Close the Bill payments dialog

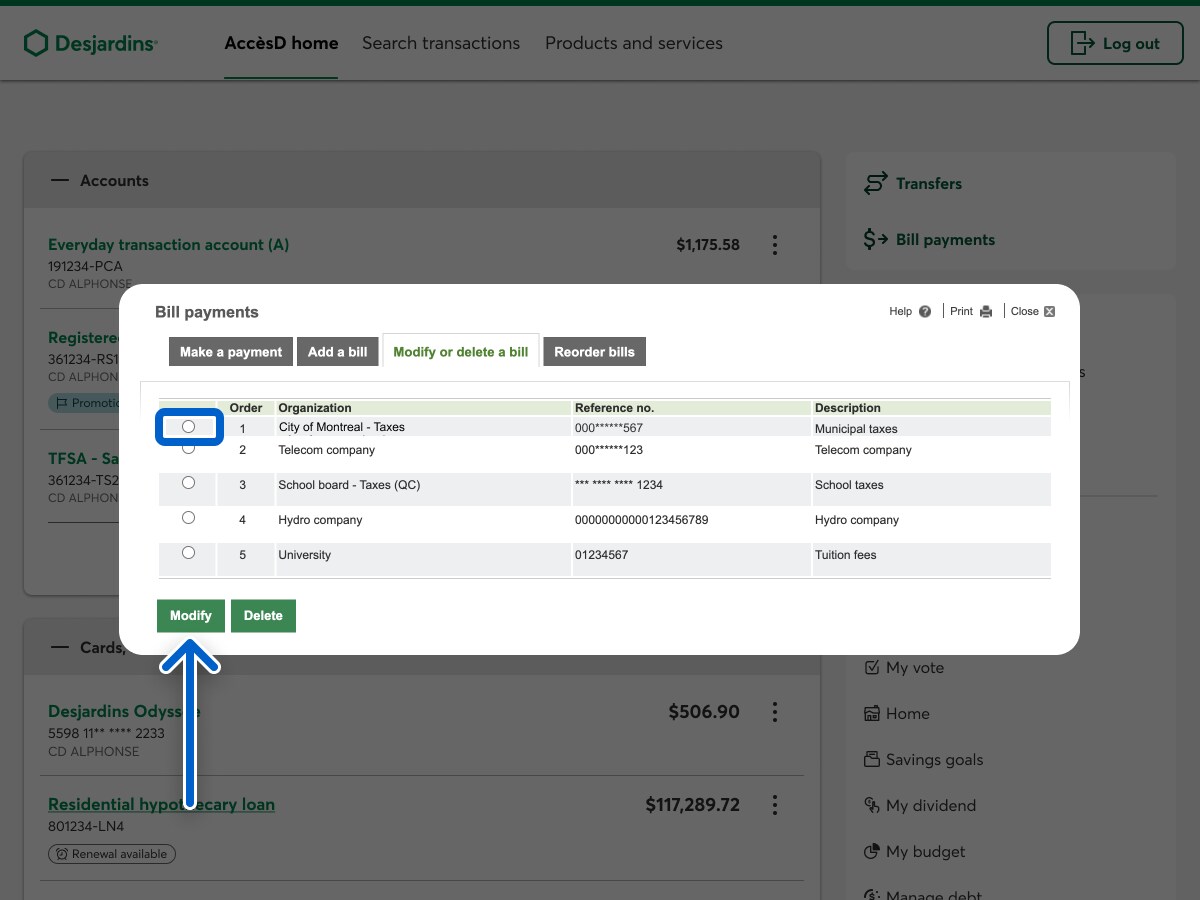(1033, 312)
